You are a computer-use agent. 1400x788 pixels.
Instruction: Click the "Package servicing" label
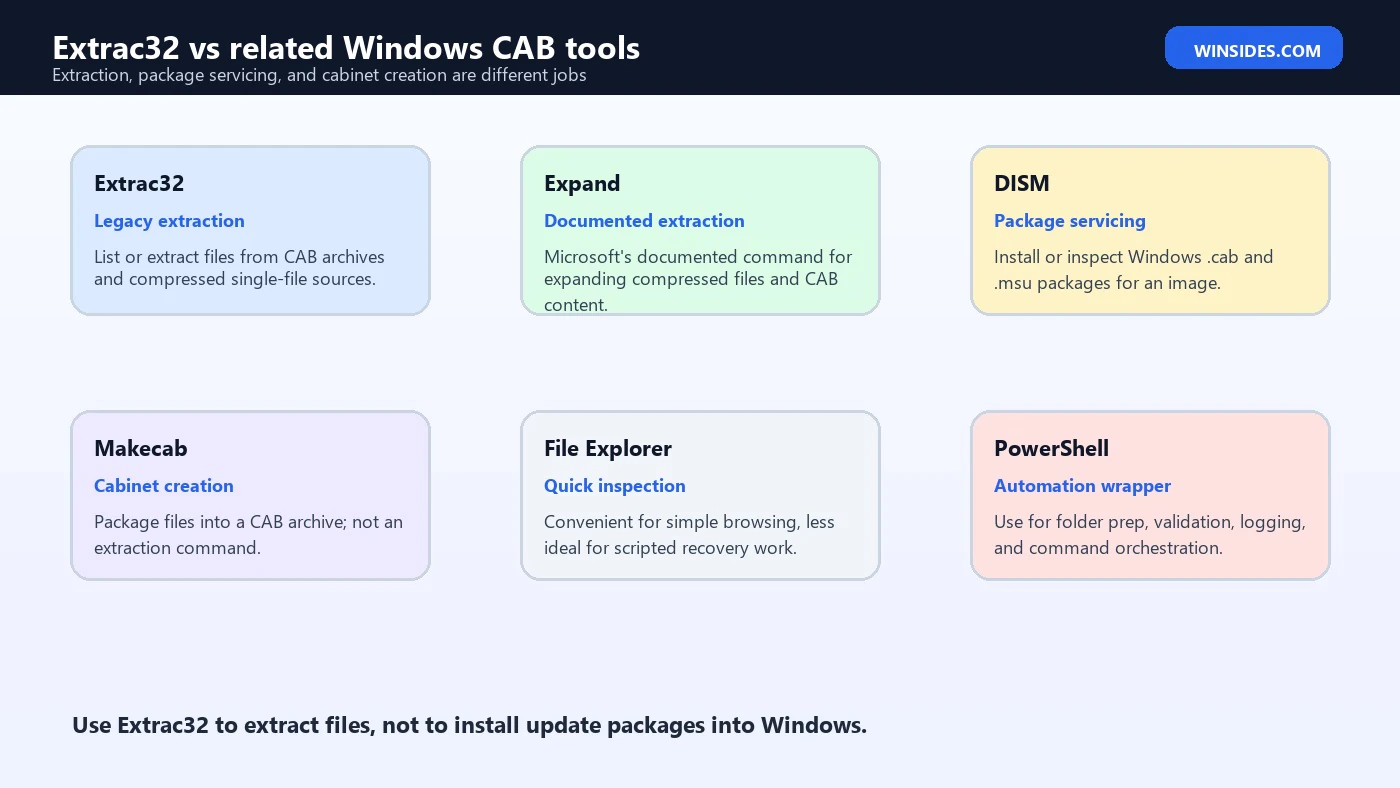pos(1069,221)
